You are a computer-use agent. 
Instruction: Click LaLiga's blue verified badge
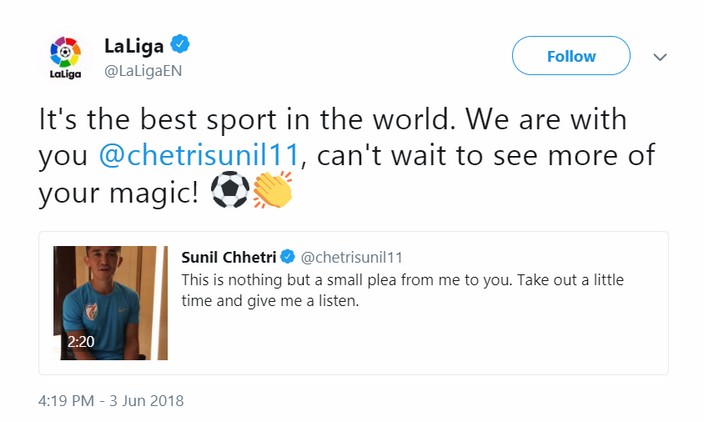pyautogui.click(x=180, y=44)
